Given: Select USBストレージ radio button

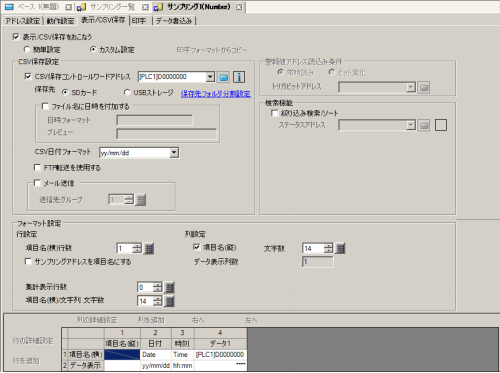Looking at the screenshot, I should [127, 92].
